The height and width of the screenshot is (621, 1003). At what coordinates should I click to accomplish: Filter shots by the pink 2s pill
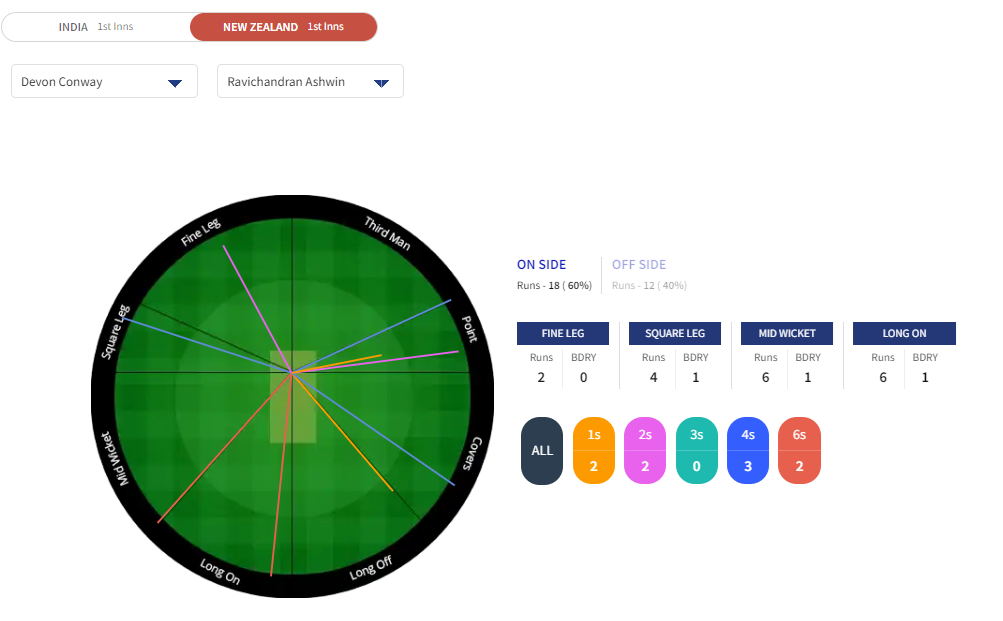coord(645,451)
